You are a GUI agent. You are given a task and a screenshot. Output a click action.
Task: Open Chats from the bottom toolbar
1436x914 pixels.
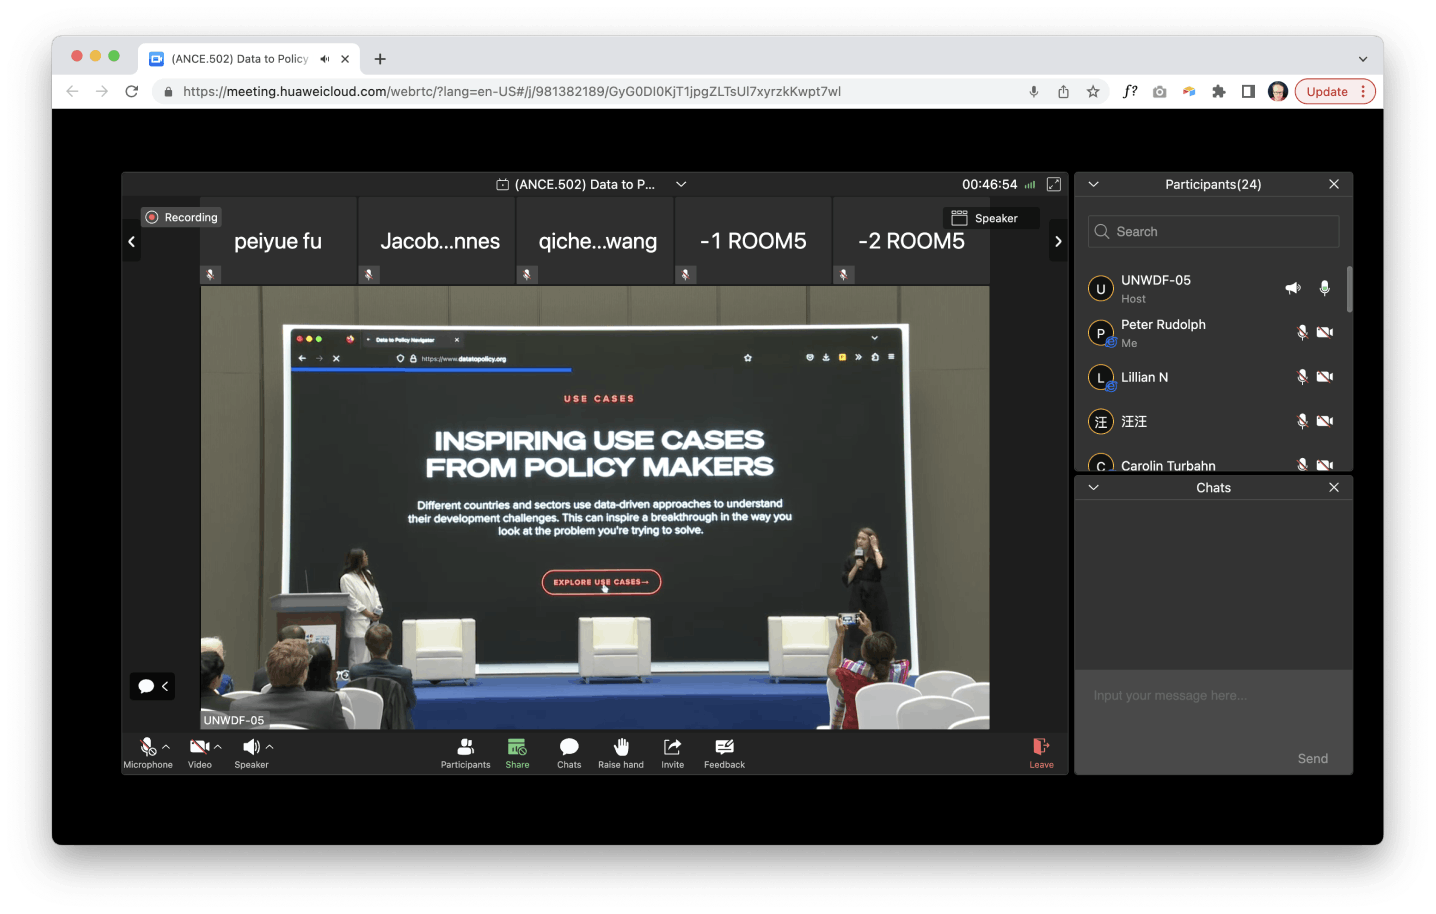tap(569, 748)
